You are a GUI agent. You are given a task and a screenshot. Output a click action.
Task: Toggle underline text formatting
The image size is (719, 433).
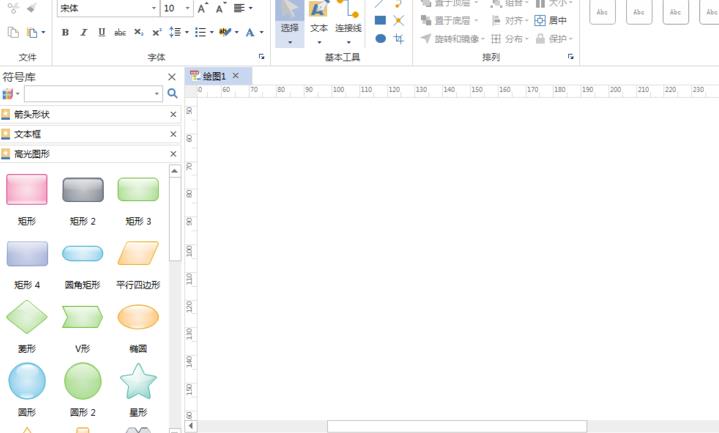tap(101, 33)
